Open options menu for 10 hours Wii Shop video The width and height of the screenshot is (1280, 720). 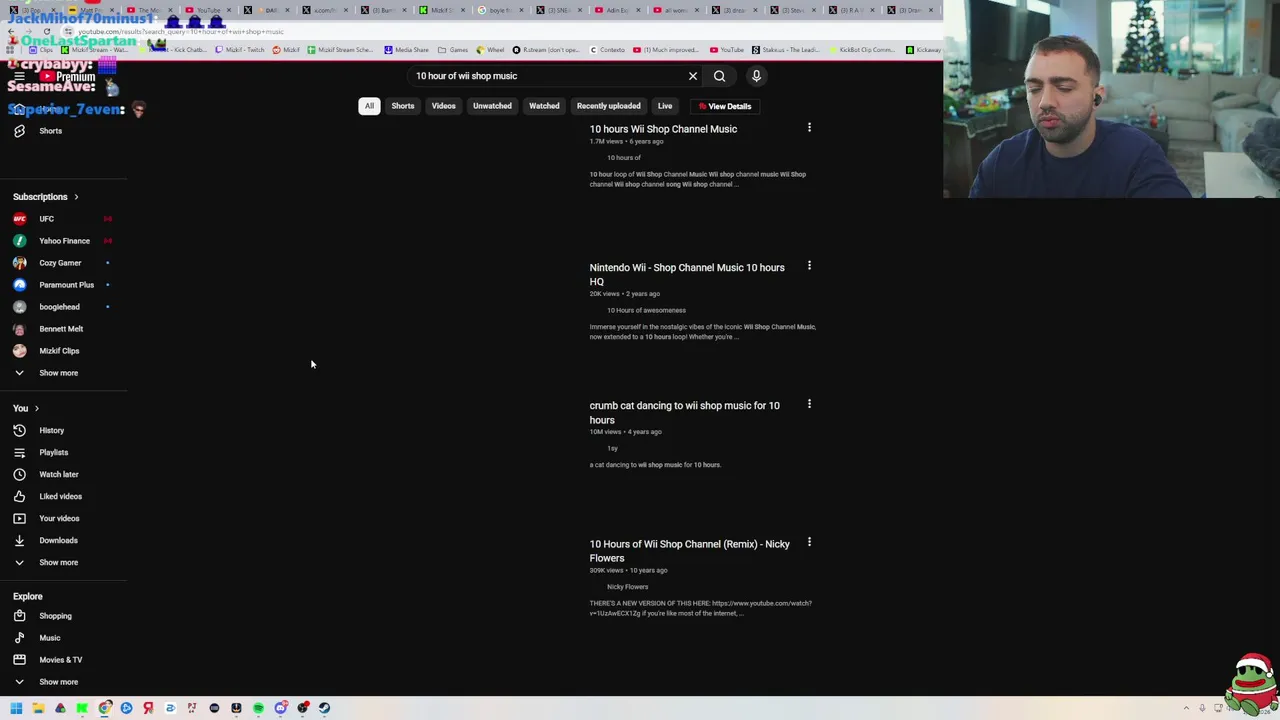[x=809, y=128]
